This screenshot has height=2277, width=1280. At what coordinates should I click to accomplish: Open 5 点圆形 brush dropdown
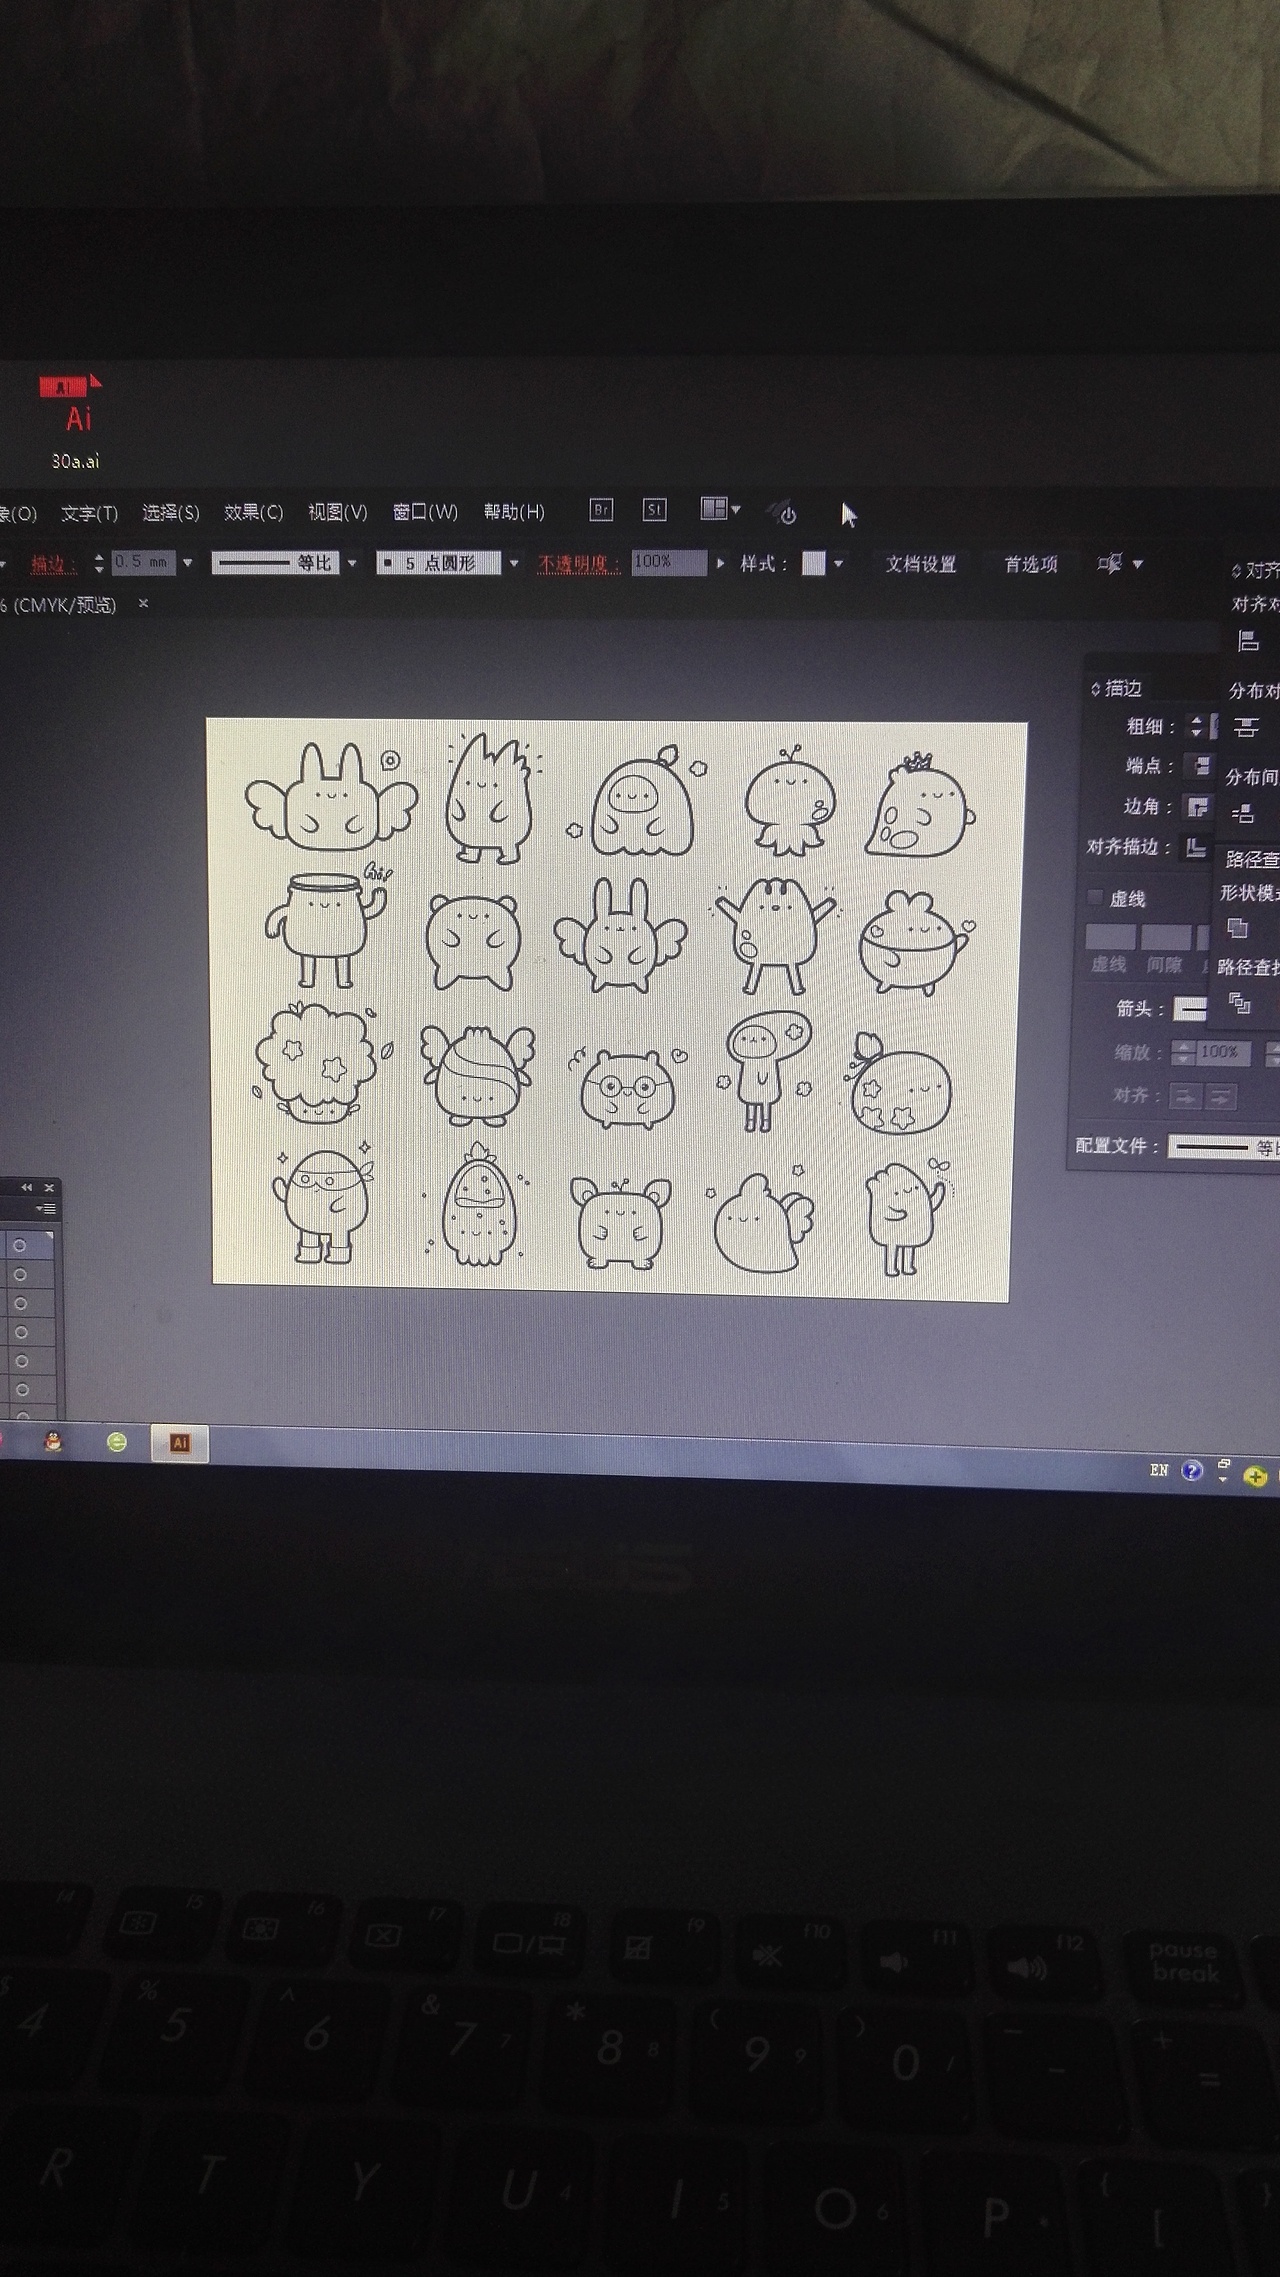coord(514,563)
